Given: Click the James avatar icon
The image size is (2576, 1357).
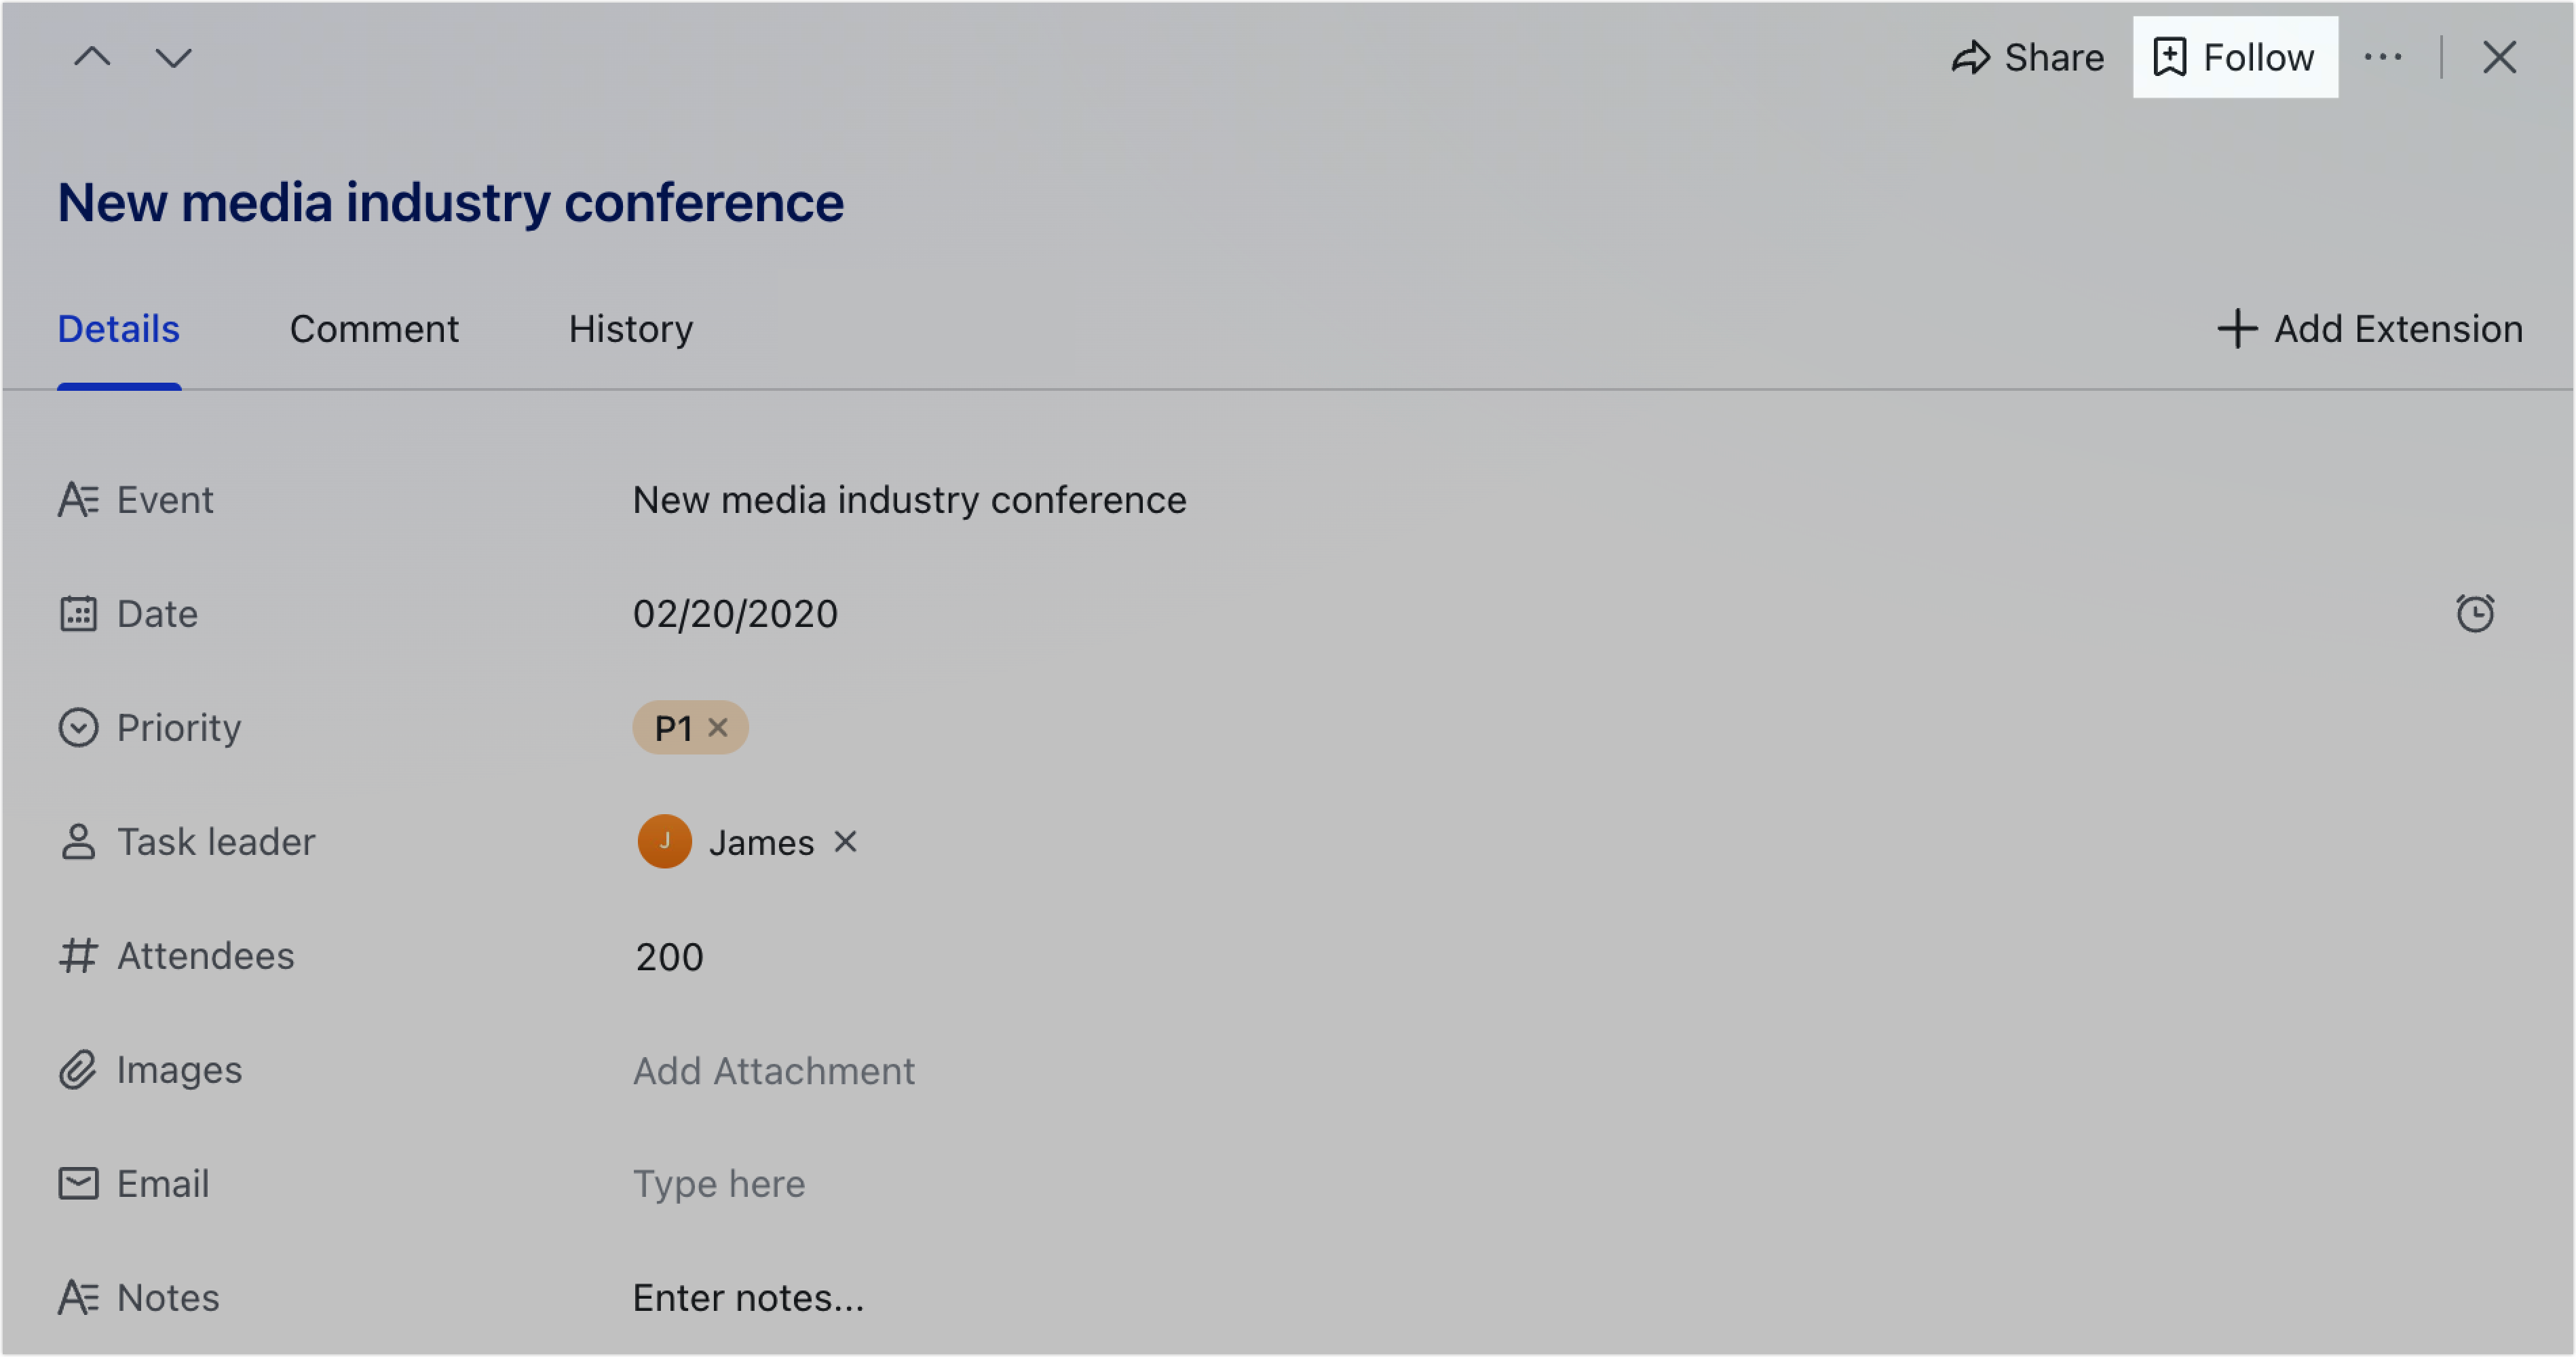Looking at the screenshot, I should tap(664, 841).
